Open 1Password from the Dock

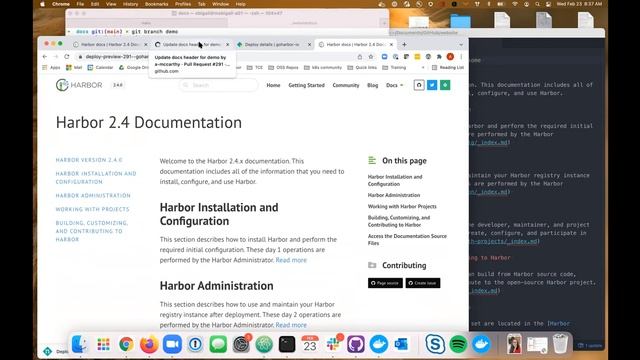(195, 344)
